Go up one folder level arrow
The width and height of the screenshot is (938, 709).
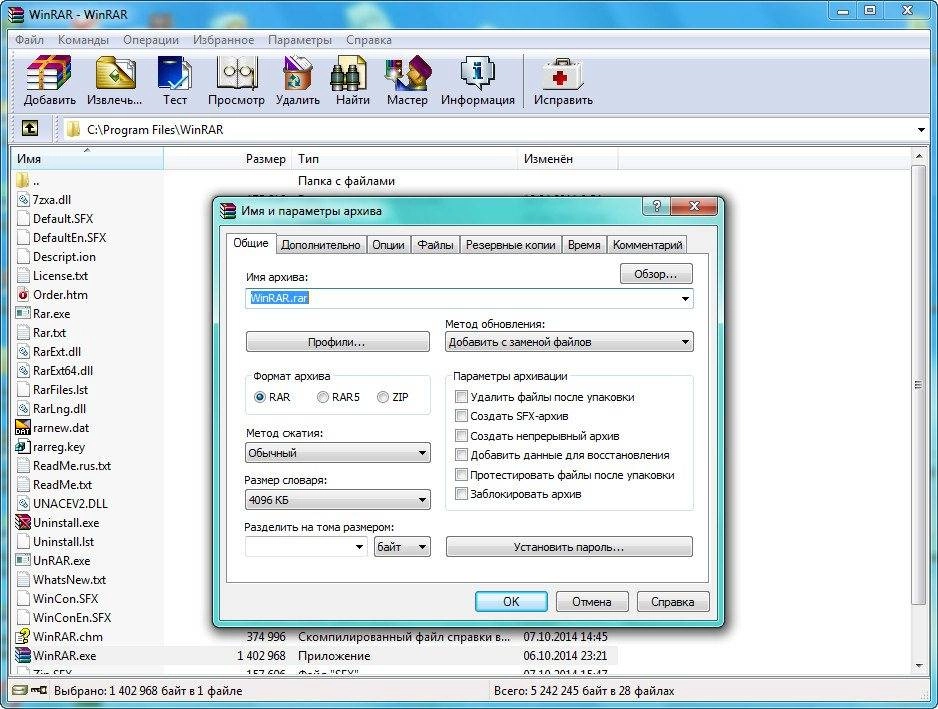pyautogui.click(x=30, y=128)
